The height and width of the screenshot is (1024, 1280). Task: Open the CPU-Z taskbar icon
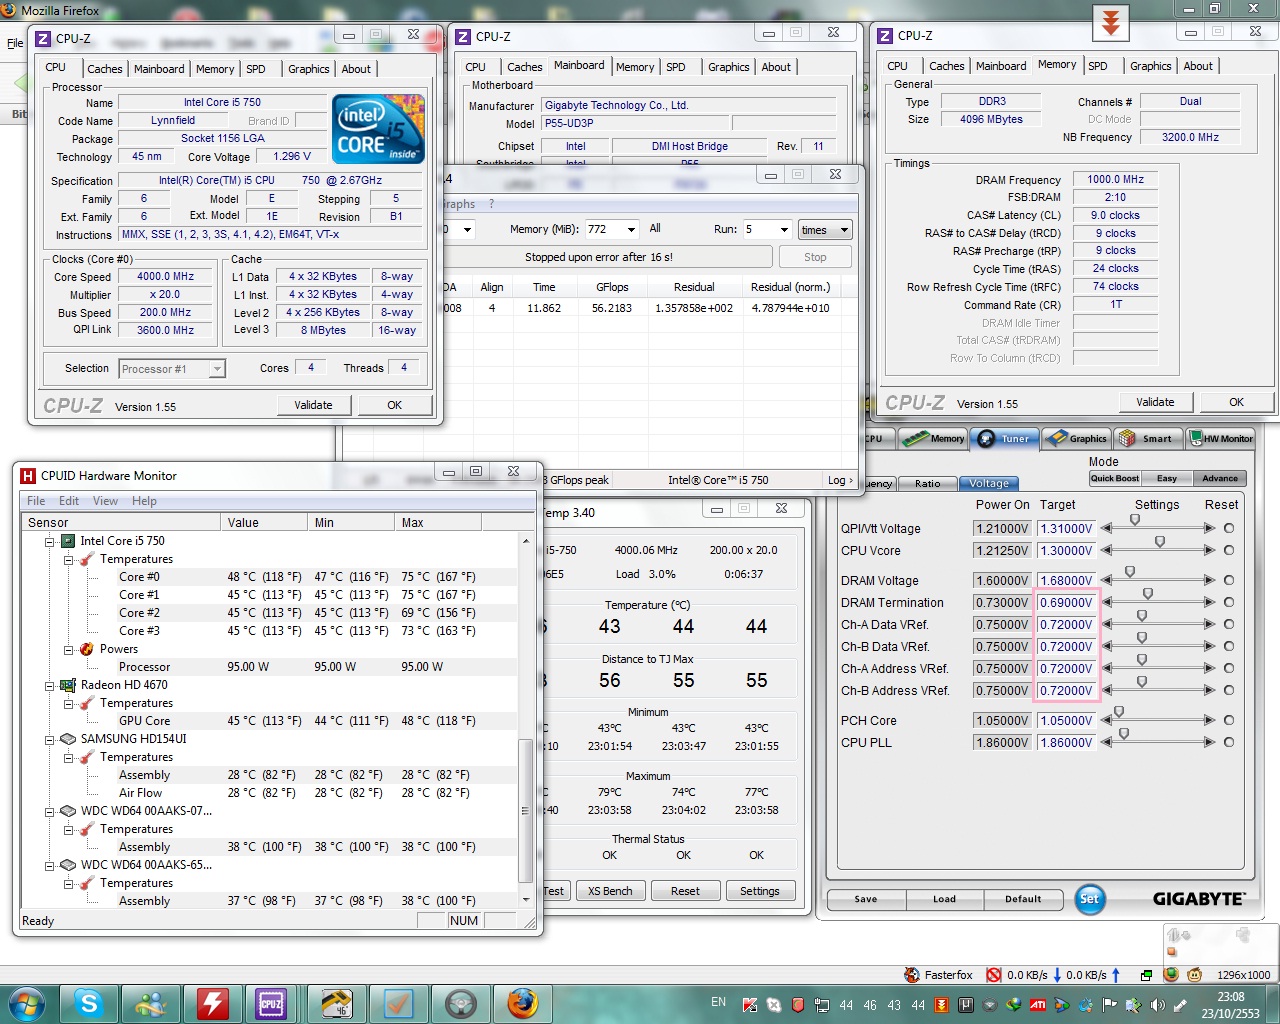point(270,1003)
